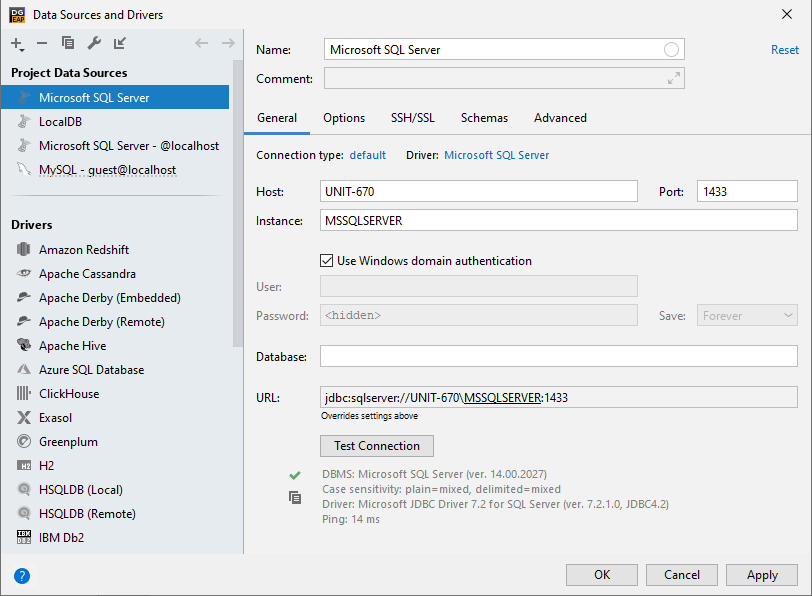Screen dimensions: 812x596
Task: Click the Microsoft SQL Server driver link
Action: click(497, 155)
